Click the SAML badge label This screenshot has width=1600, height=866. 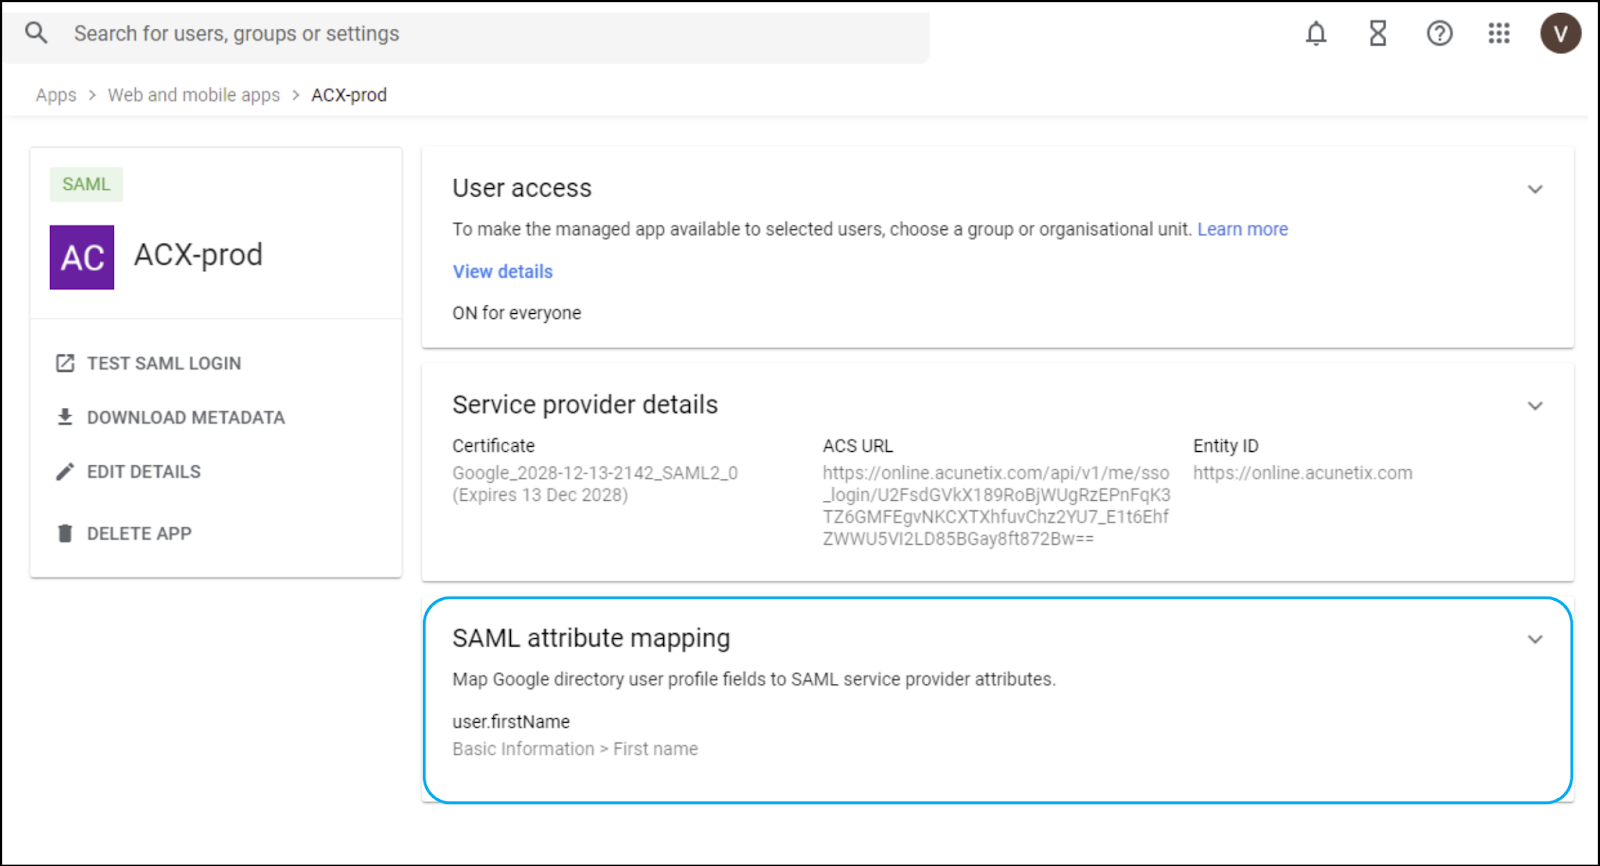(x=86, y=184)
